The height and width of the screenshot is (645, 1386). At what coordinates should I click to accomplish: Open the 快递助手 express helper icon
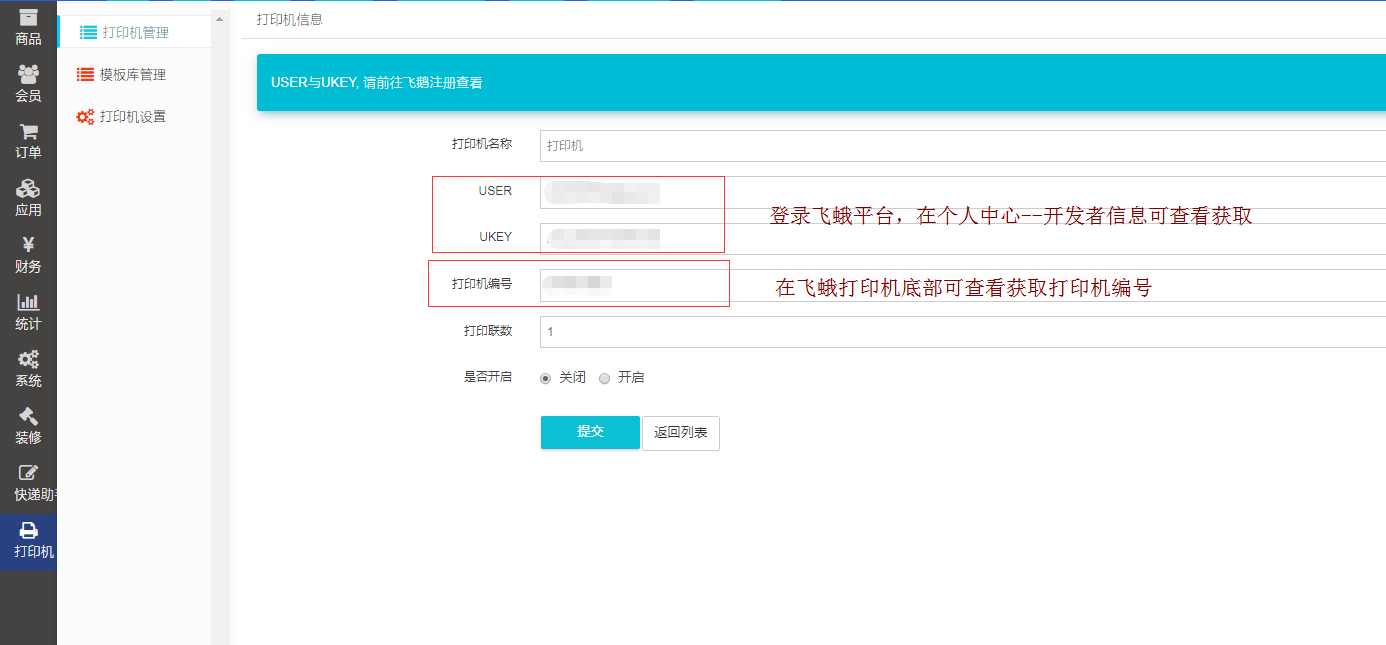(28, 473)
